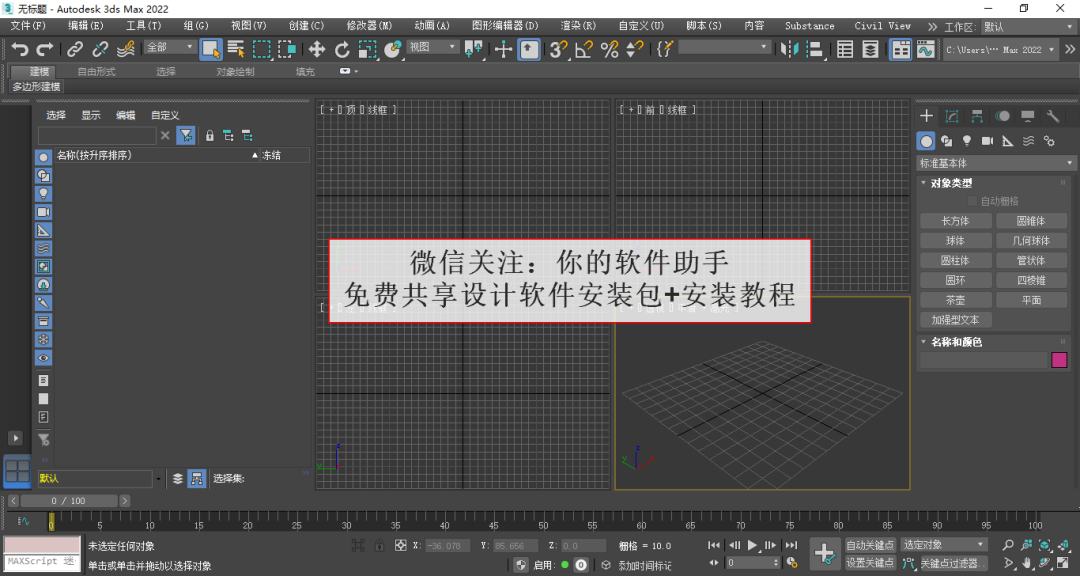Toggle Display Lights filter in Scene Explorer

coord(43,194)
